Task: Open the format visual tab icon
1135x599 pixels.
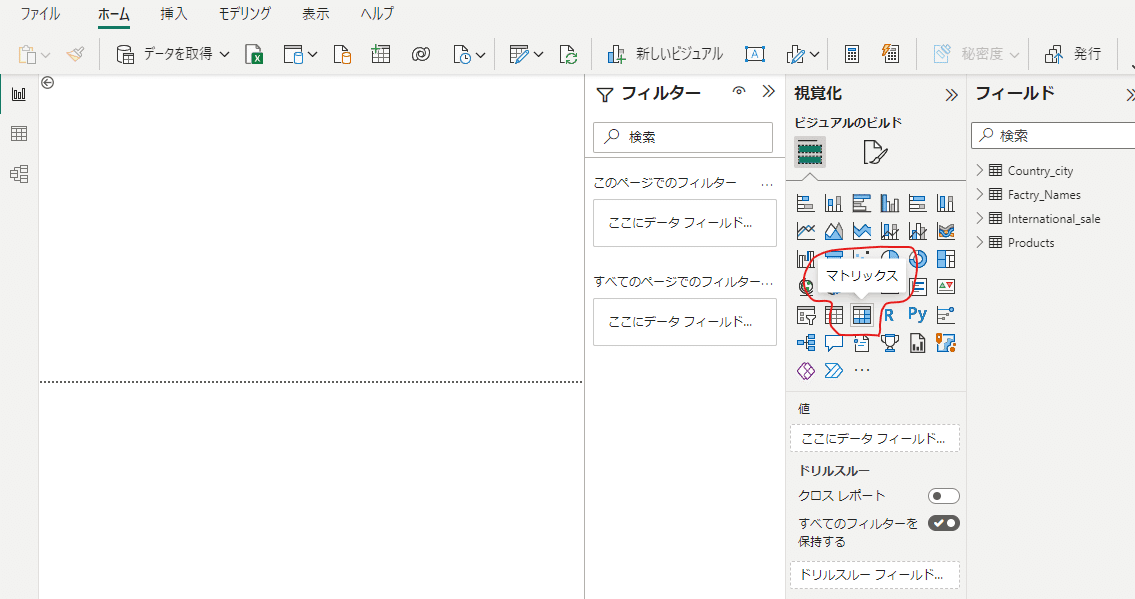Action: pos(874,153)
